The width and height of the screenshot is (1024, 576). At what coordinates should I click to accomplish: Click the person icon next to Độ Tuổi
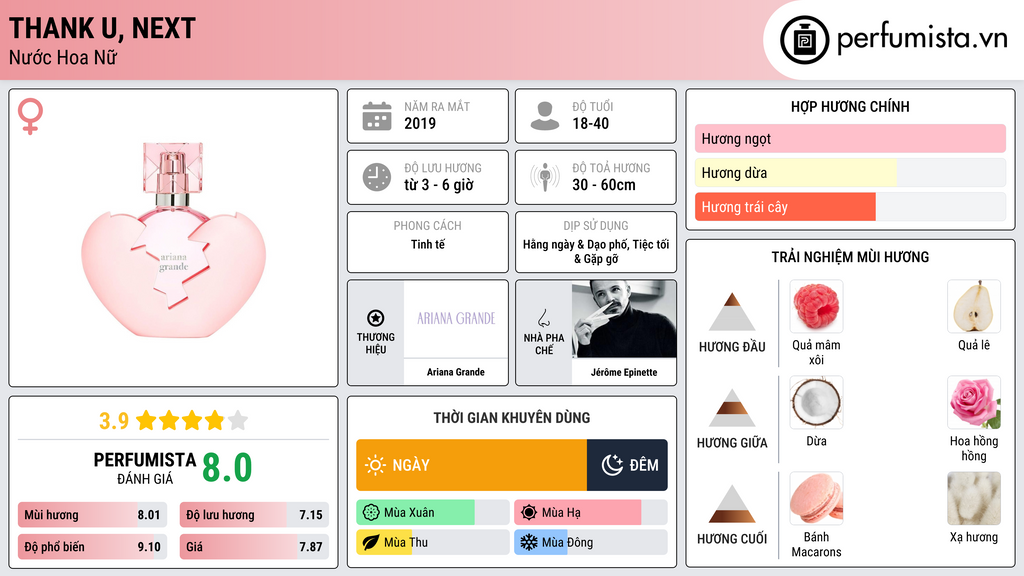coord(545,116)
